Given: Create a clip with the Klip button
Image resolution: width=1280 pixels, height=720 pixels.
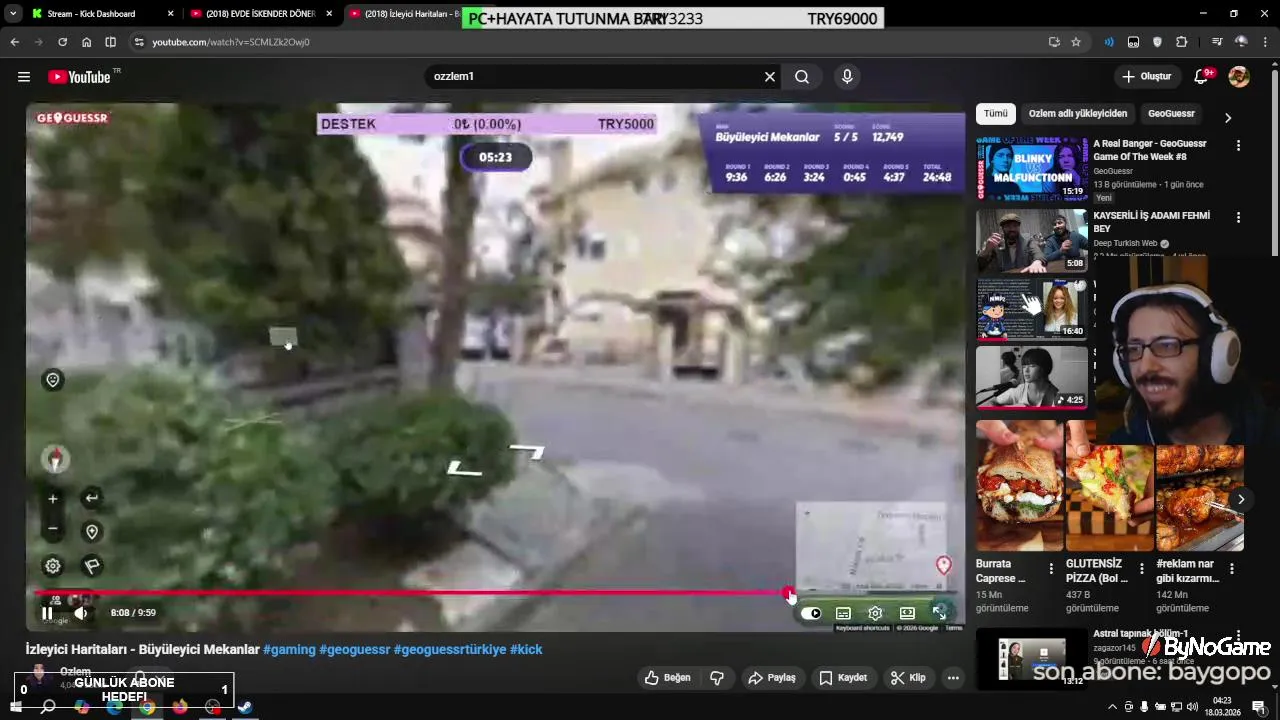Looking at the screenshot, I should (x=908, y=678).
